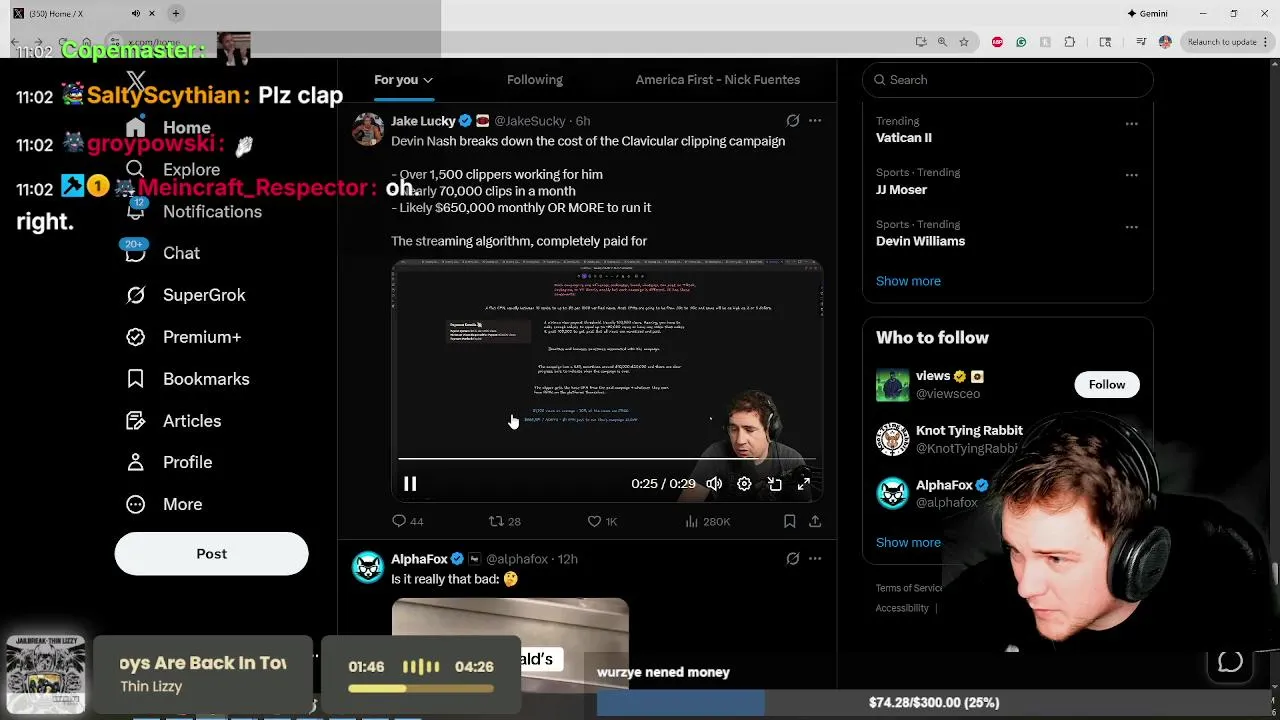Open the Chrome profile avatar
The height and width of the screenshot is (720, 1280).
point(1165,42)
